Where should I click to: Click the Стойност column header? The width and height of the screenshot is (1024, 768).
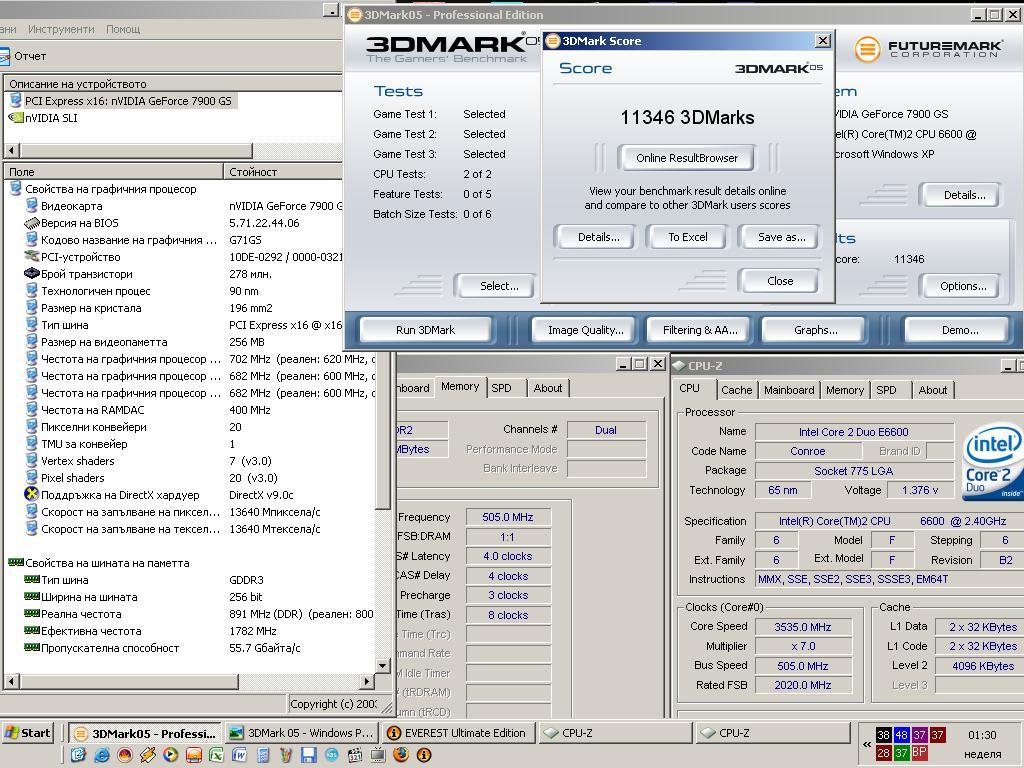[x=283, y=172]
